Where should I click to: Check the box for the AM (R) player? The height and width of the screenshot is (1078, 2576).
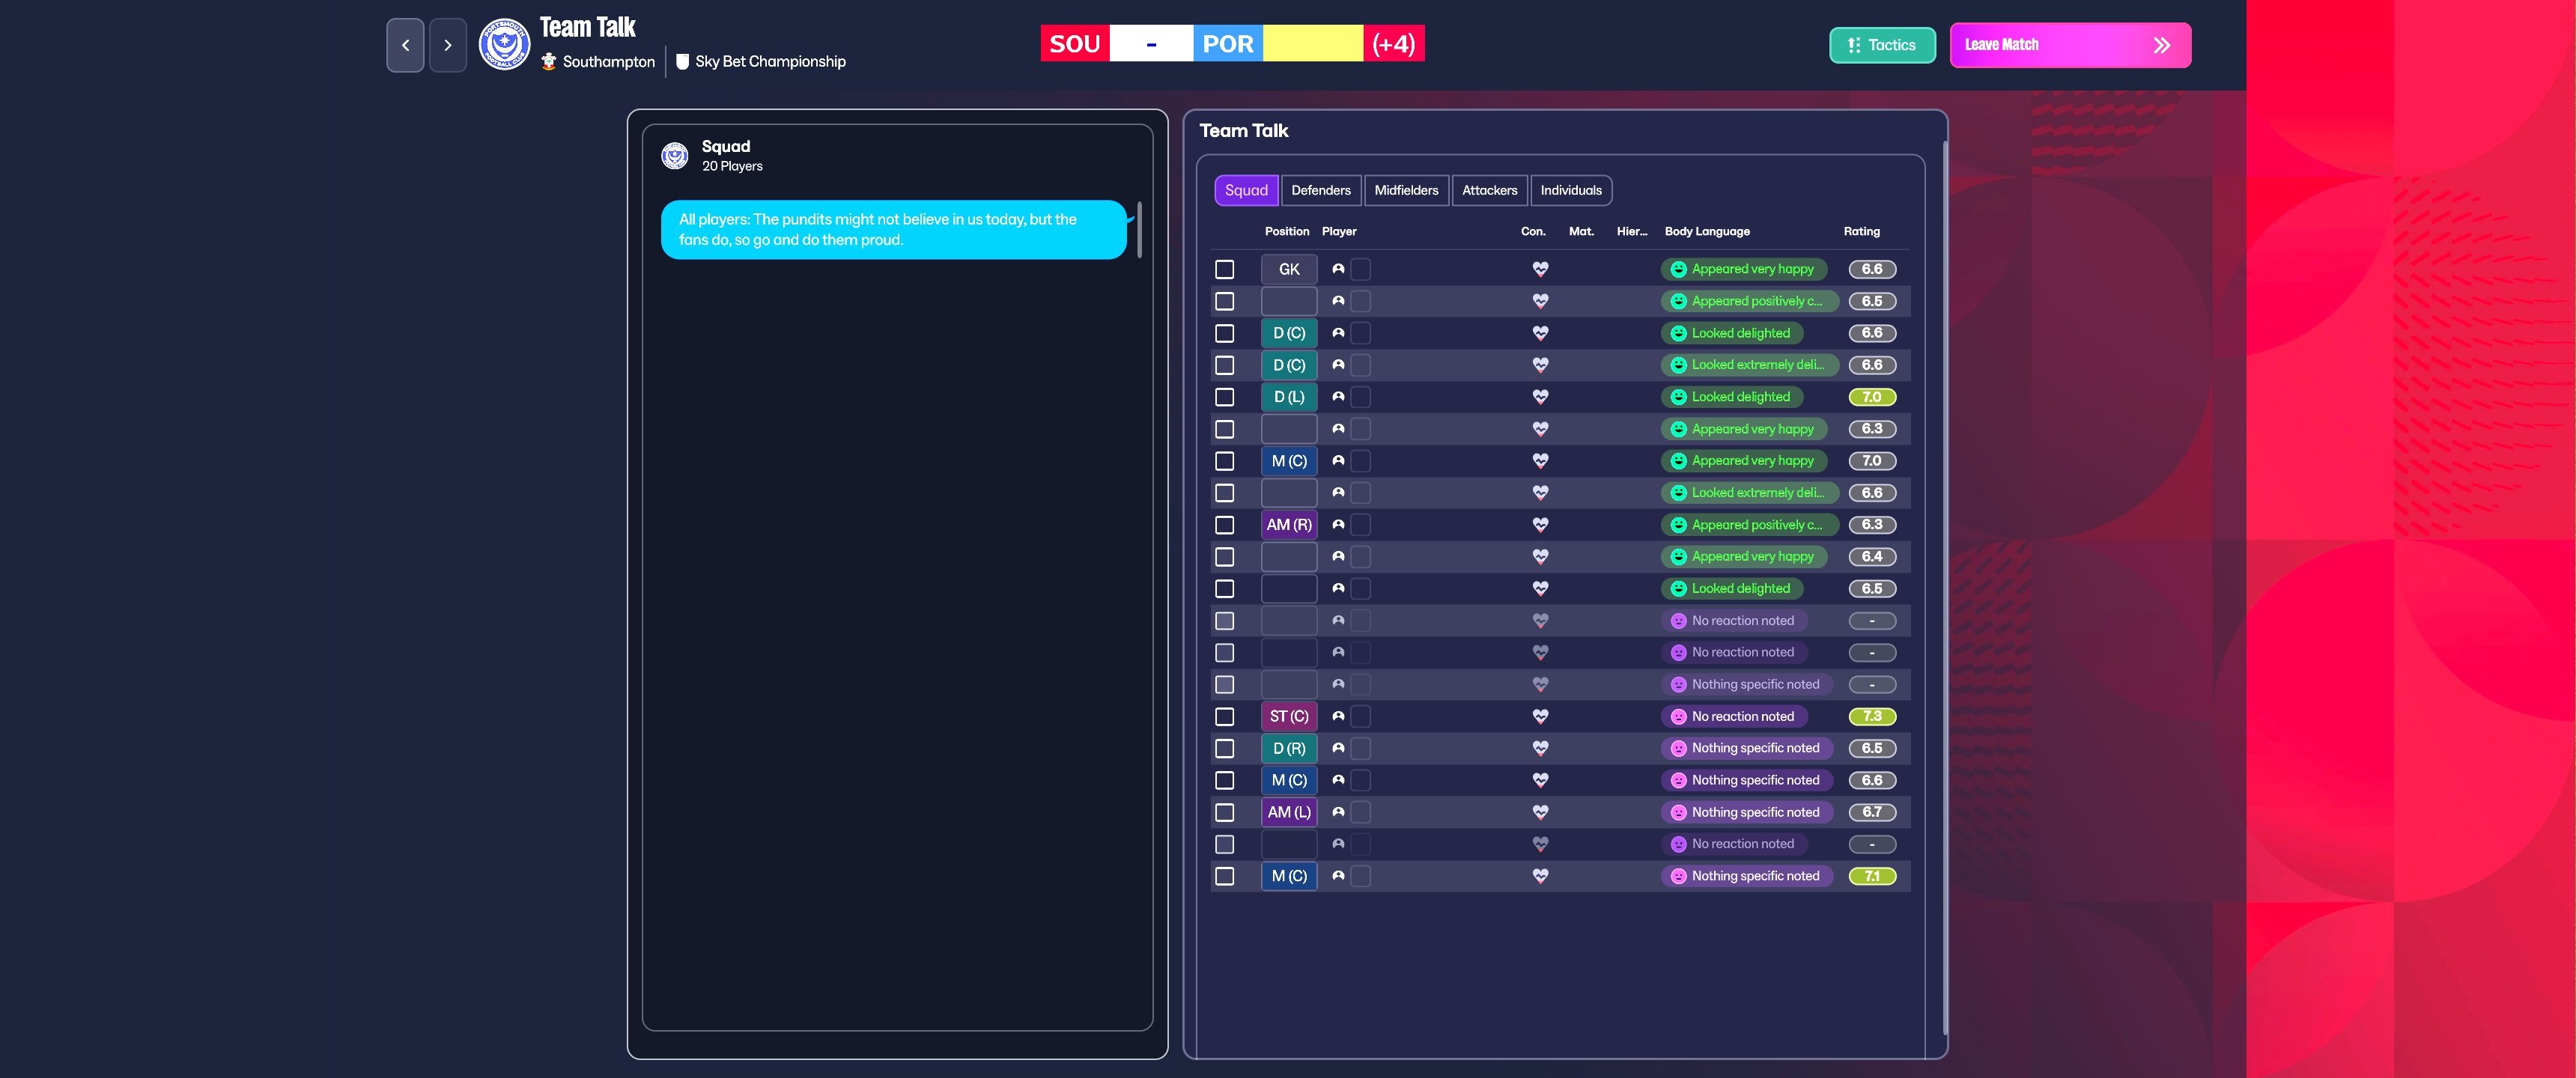[x=1224, y=525]
